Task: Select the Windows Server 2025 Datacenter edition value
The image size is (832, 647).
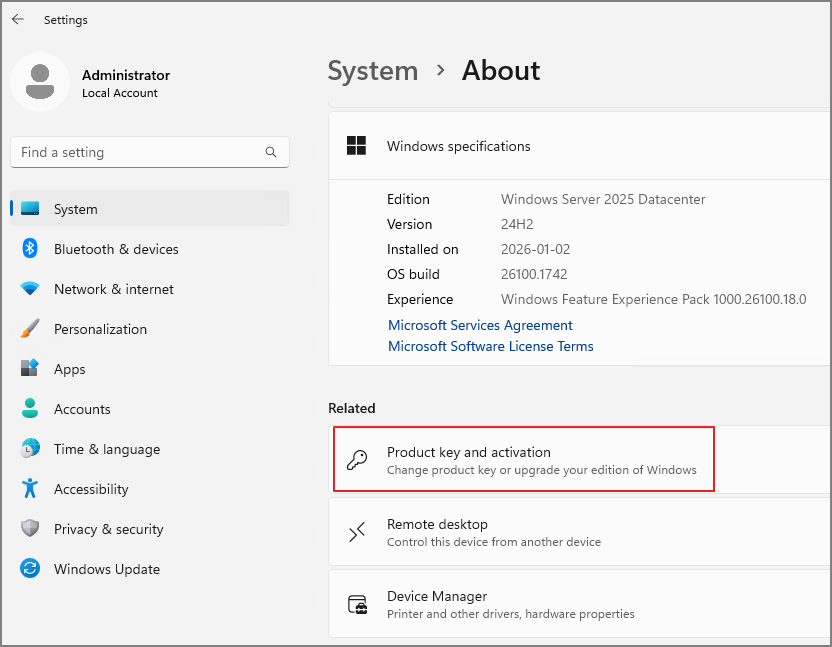Action: tap(603, 199)
